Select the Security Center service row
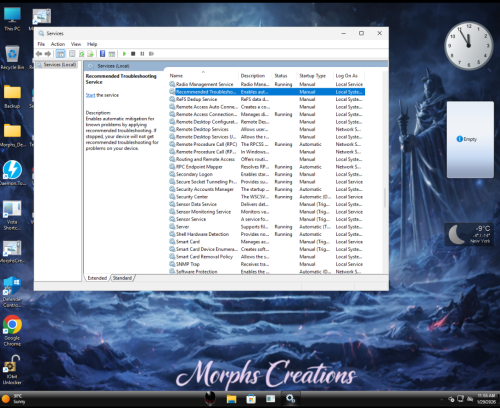The image size is (500, 408). tap(267, 197)
